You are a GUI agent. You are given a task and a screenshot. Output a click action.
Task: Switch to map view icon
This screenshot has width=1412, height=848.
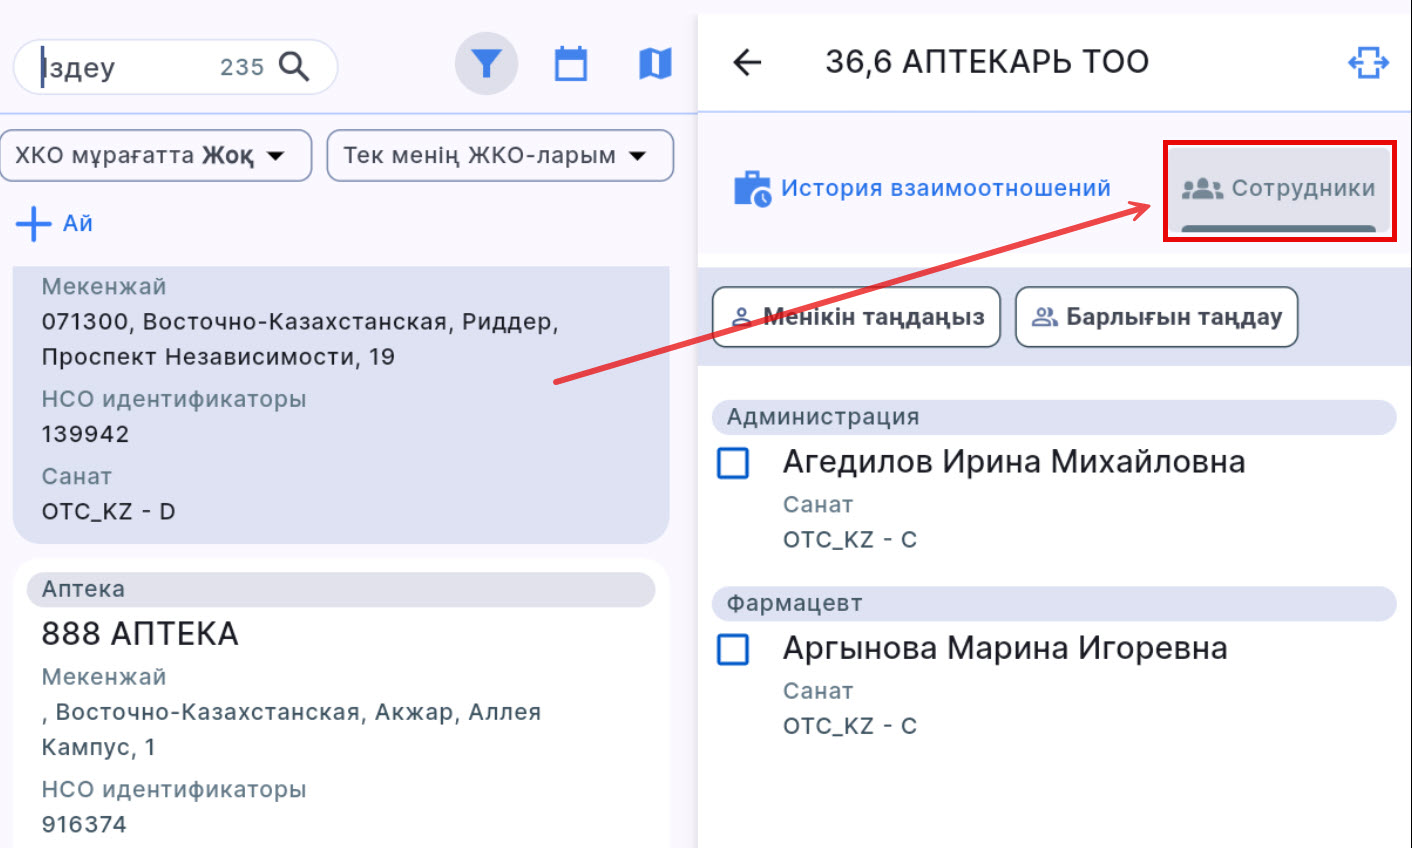tap(655, 64)
